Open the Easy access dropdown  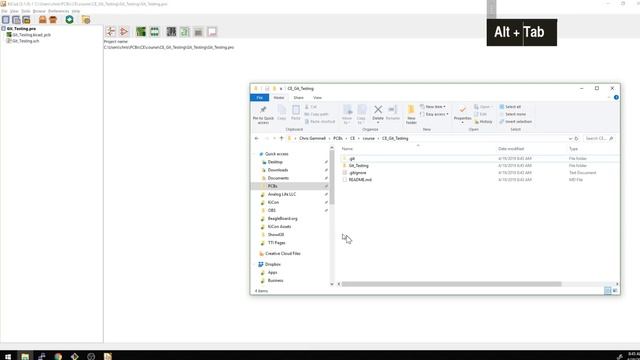(434, 114)
